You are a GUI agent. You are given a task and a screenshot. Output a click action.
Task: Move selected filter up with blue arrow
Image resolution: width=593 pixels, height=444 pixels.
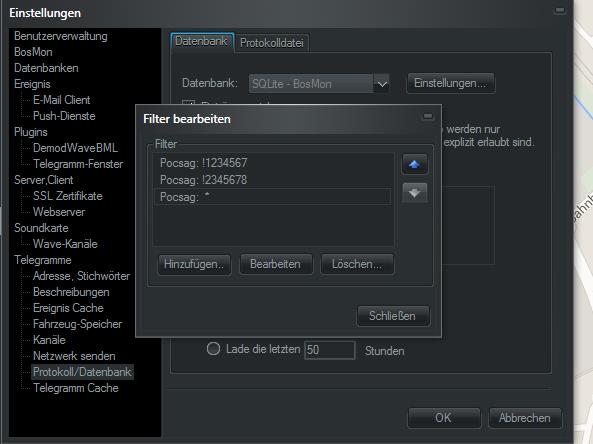coord(415,164)
